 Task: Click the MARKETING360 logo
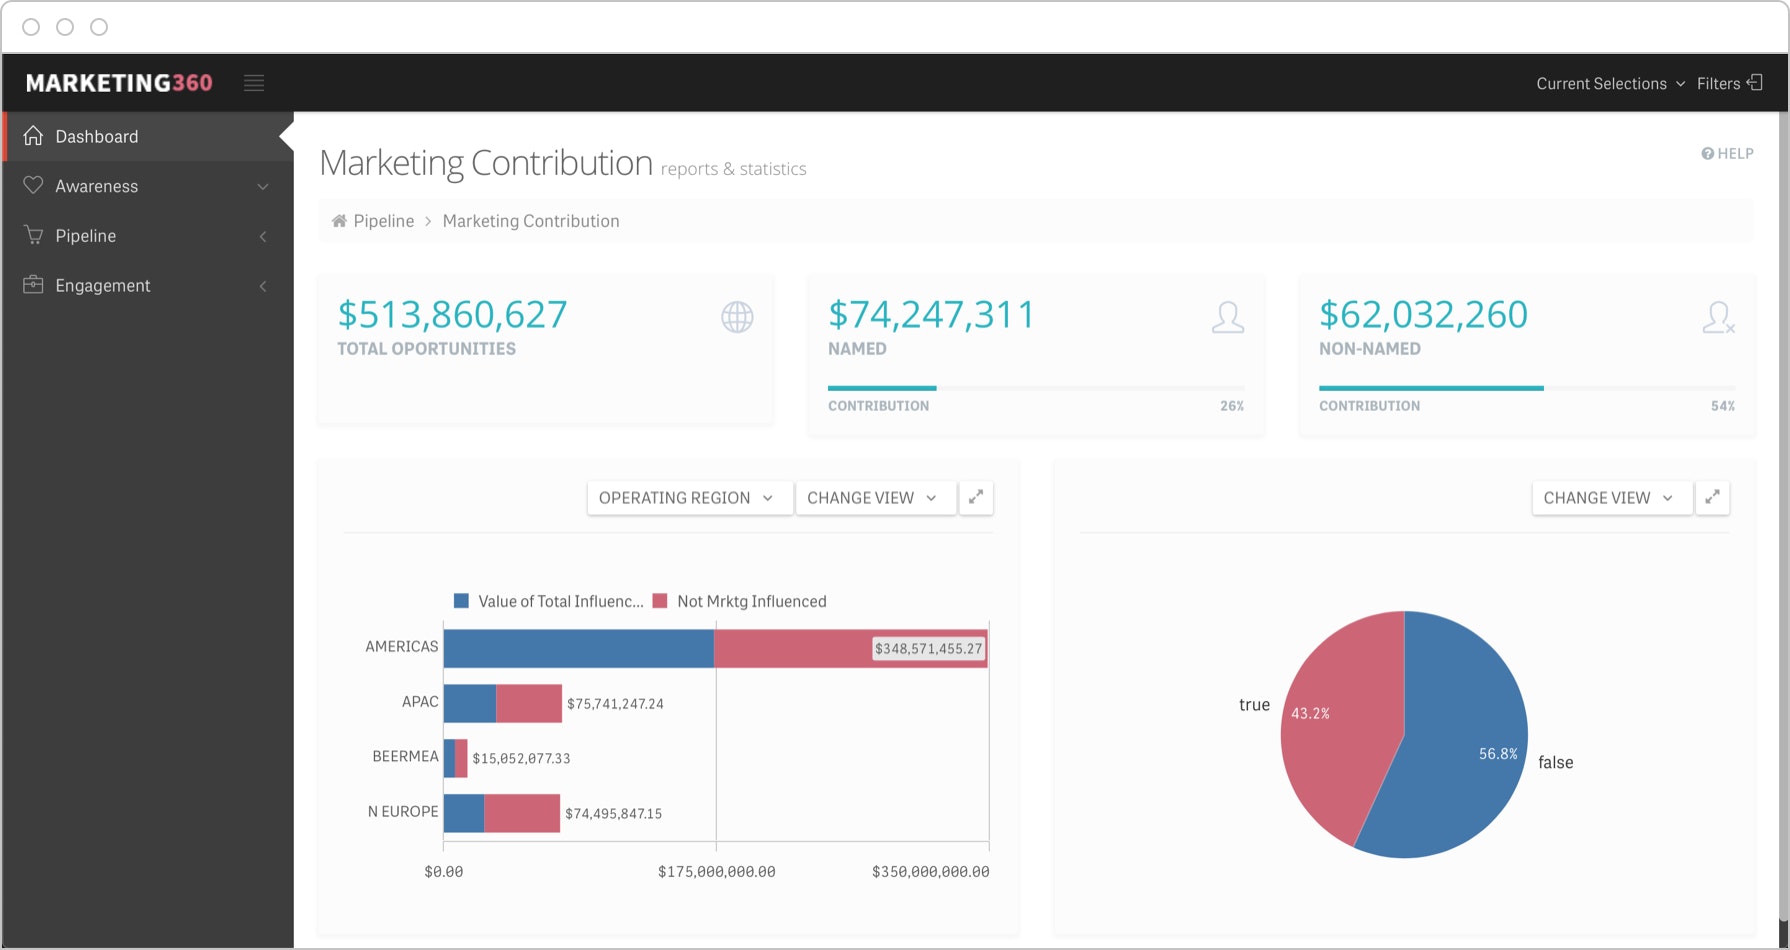[x=119, y=83]
